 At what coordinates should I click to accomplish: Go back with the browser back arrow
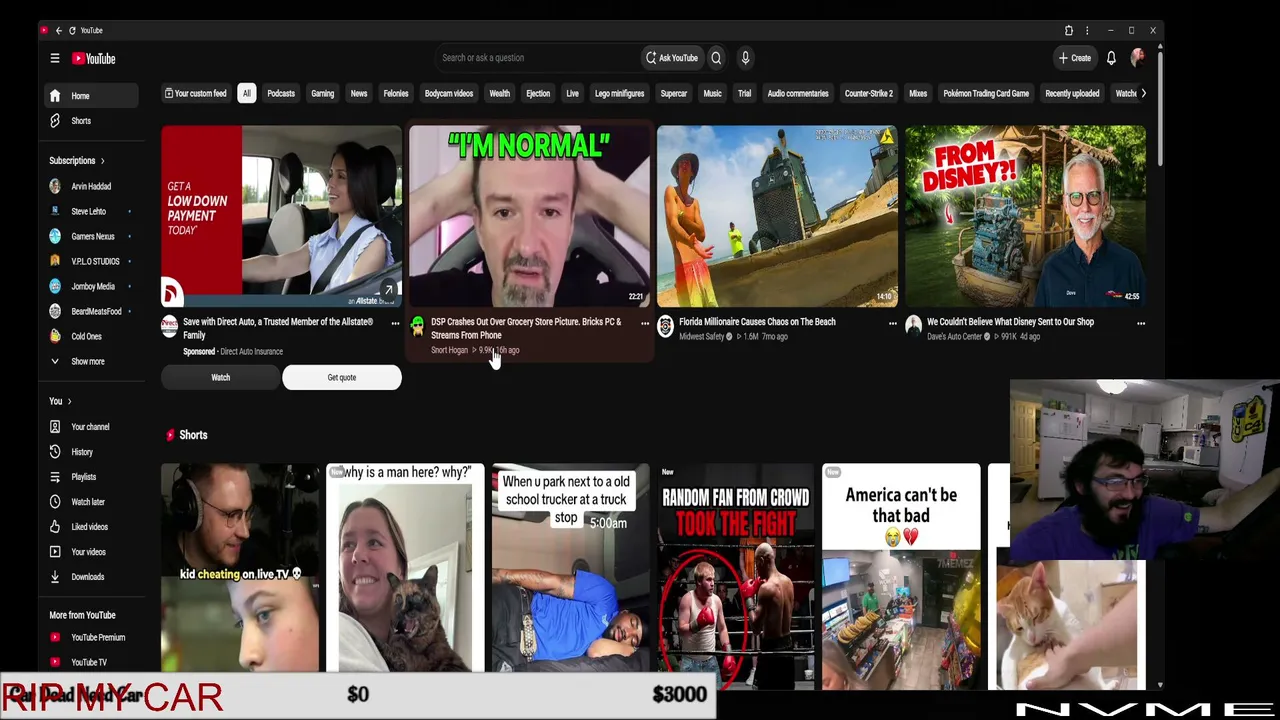(58, 31)
